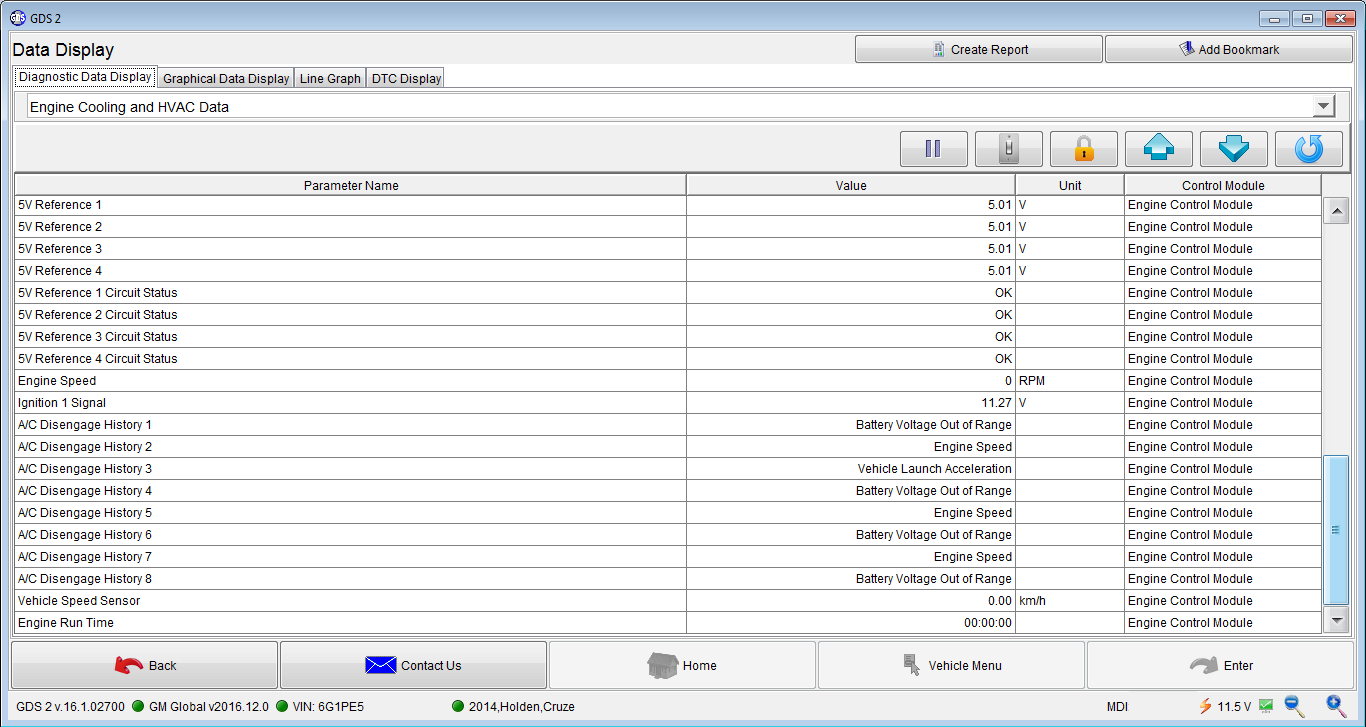This screenshot has width=1366, height=727.
Task: Click the vertical scrollbar thumb
Action: (1336, 530)
